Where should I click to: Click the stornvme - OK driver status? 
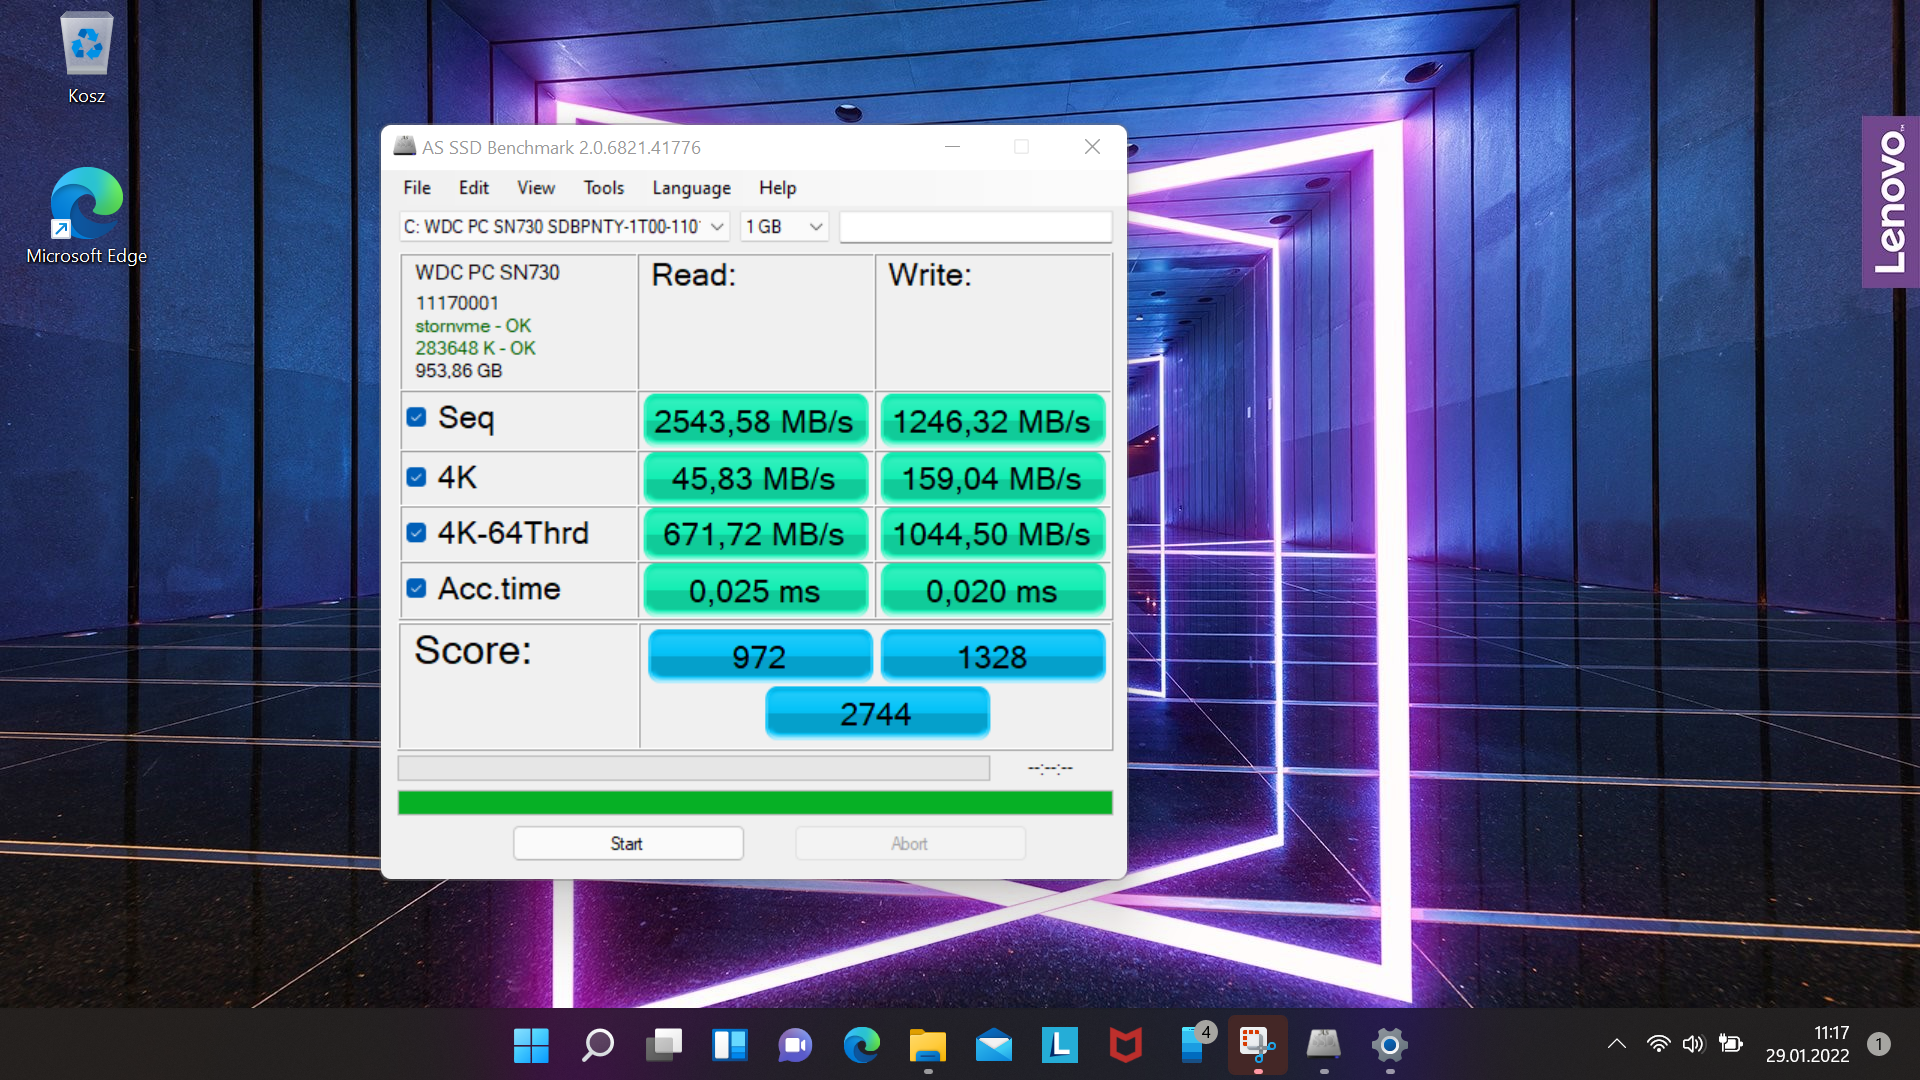coord(473,326)
